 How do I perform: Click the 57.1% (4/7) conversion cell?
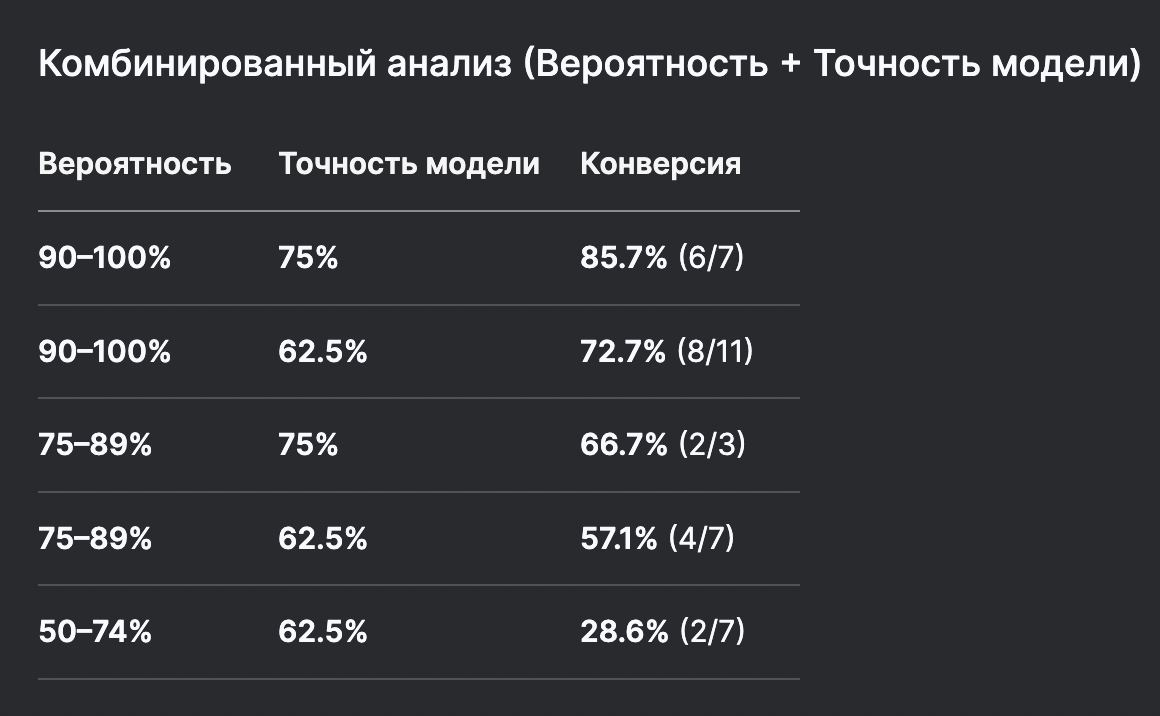pyautogui.click(x=658, y=538)
